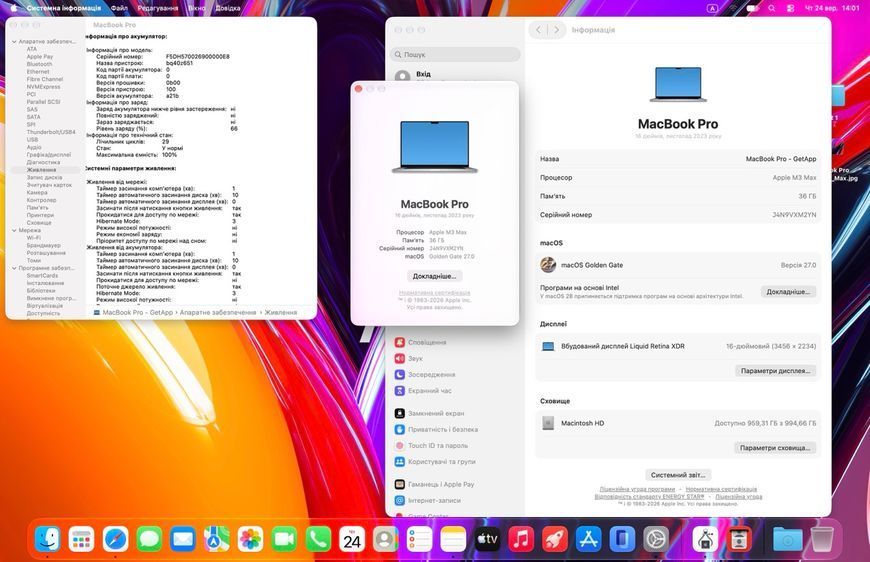This screenshot has width=870, height=562.
Task: Select Bluetooth in System Information sidebar
Action: coord(39,64)
